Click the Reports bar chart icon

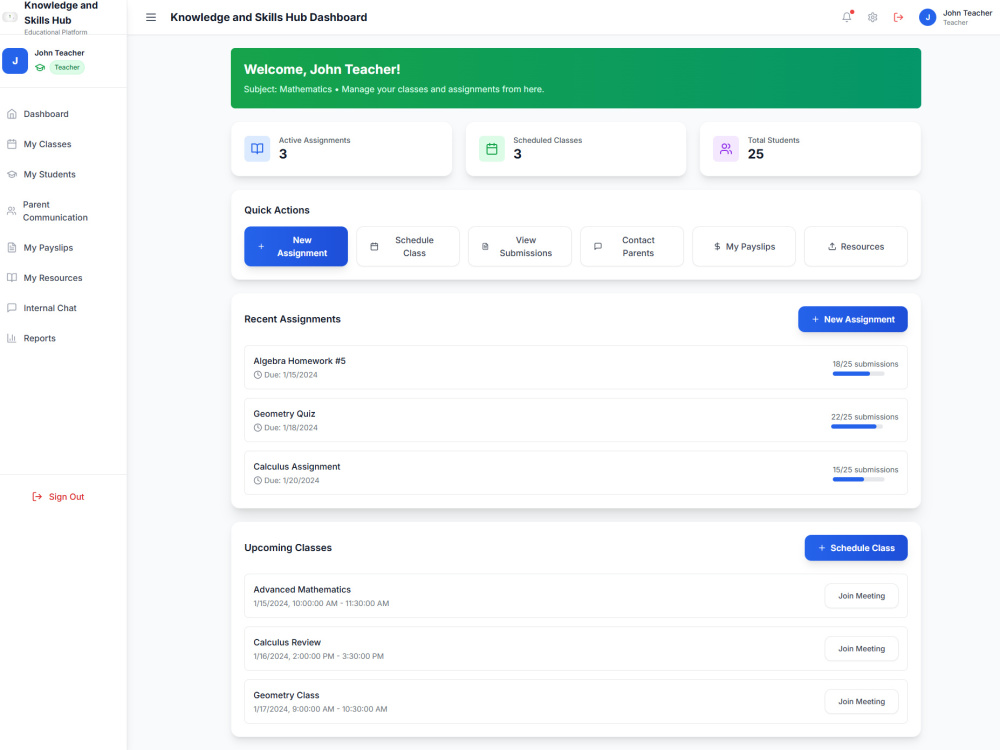coord(11,338)
